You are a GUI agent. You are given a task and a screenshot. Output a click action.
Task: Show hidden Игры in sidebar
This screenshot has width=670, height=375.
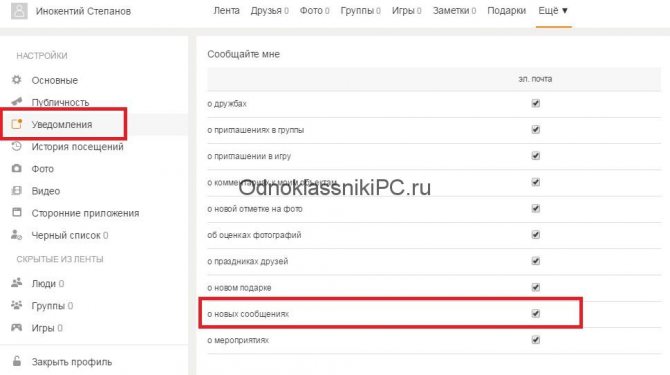[47, 328]
